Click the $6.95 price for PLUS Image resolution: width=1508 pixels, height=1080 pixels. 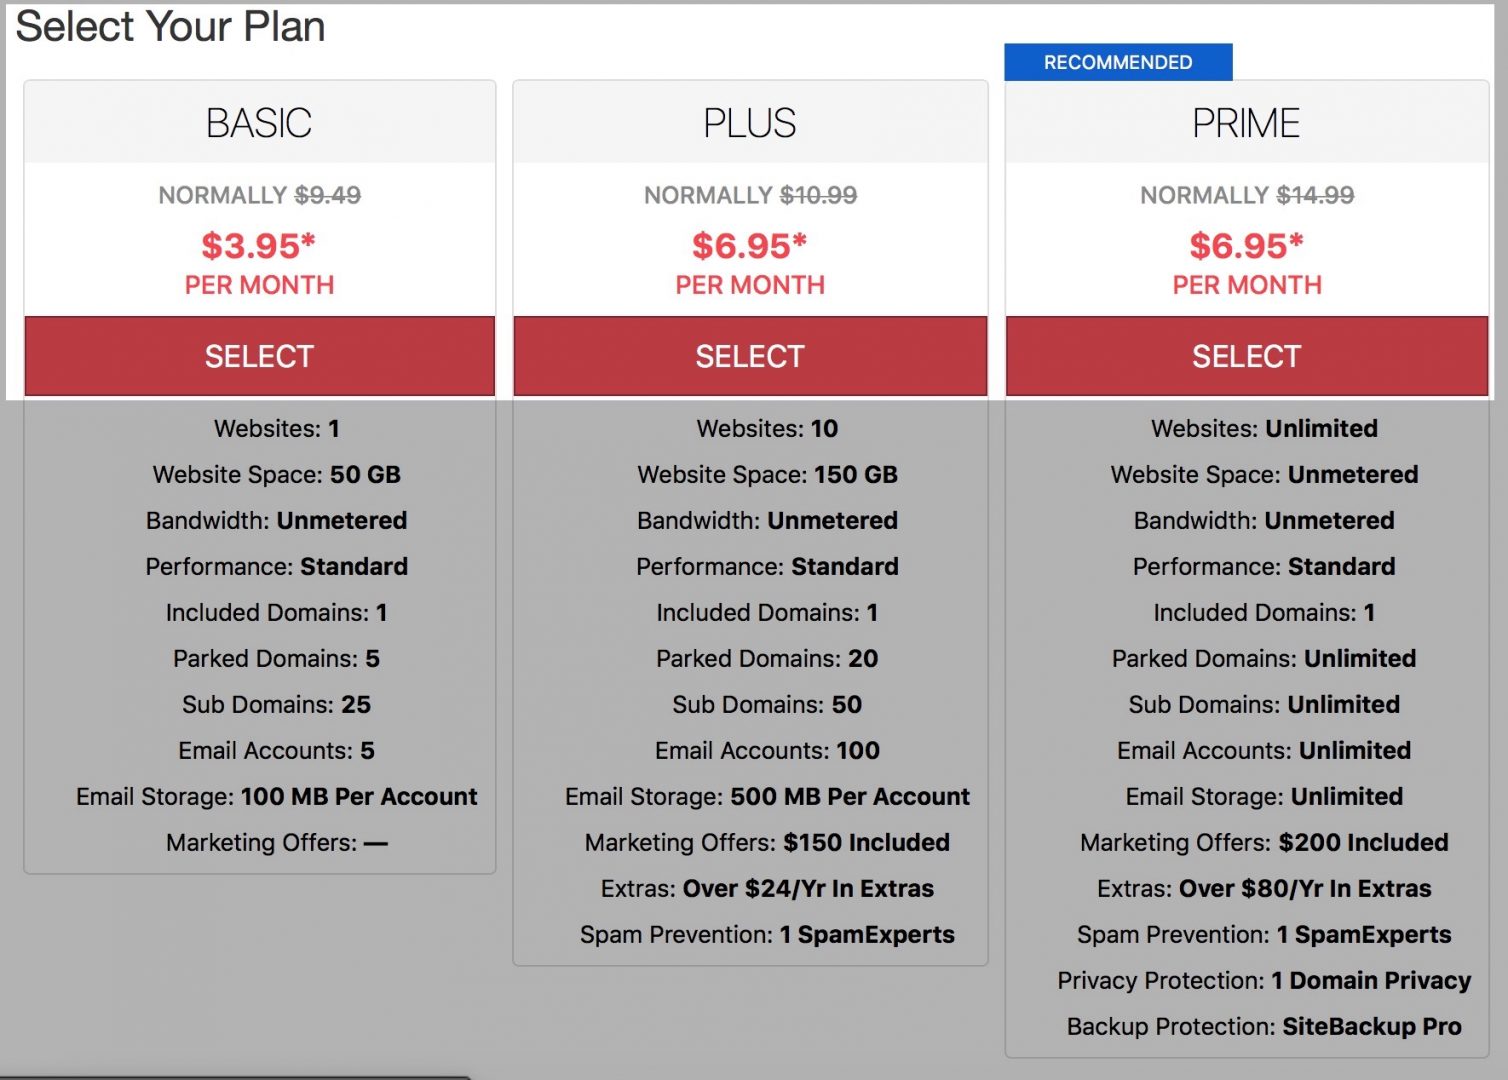coord(750,243)
